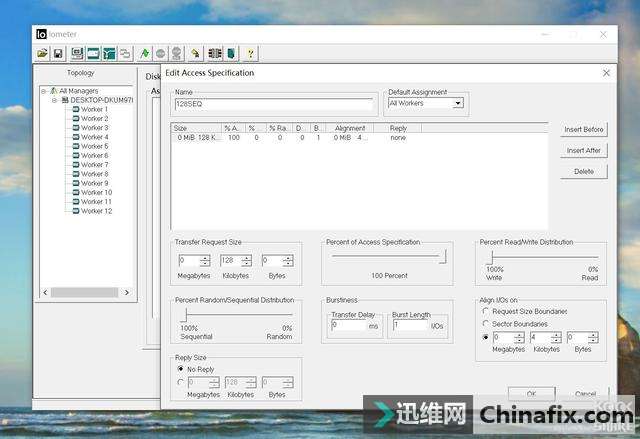Viewport: 640px width, 439px height.
Task: Start tests with the green flag
Action: 144,53
